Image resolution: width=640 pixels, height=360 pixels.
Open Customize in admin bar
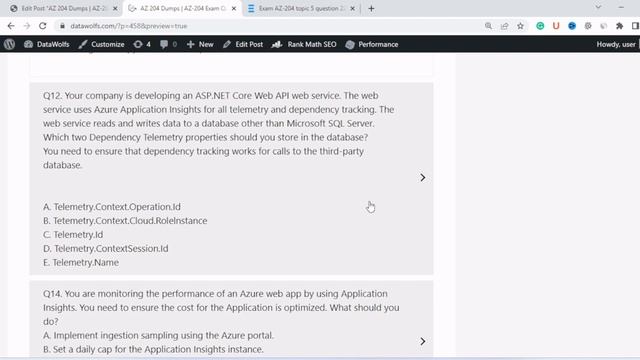point(101,44)
